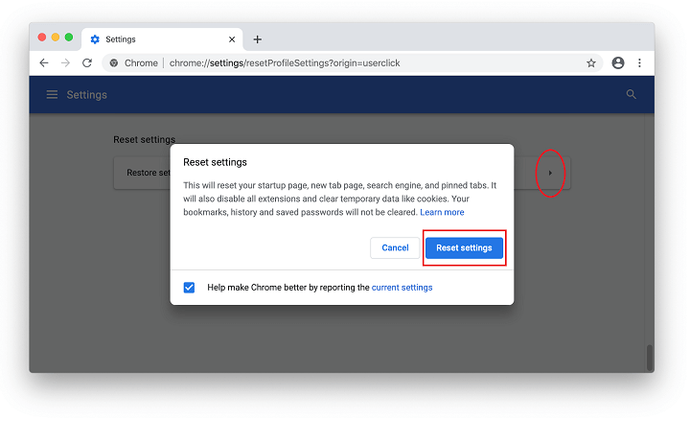Open the Settings hamburger menu
Viewport: 690px width, 422px height.
click(52, 95)
